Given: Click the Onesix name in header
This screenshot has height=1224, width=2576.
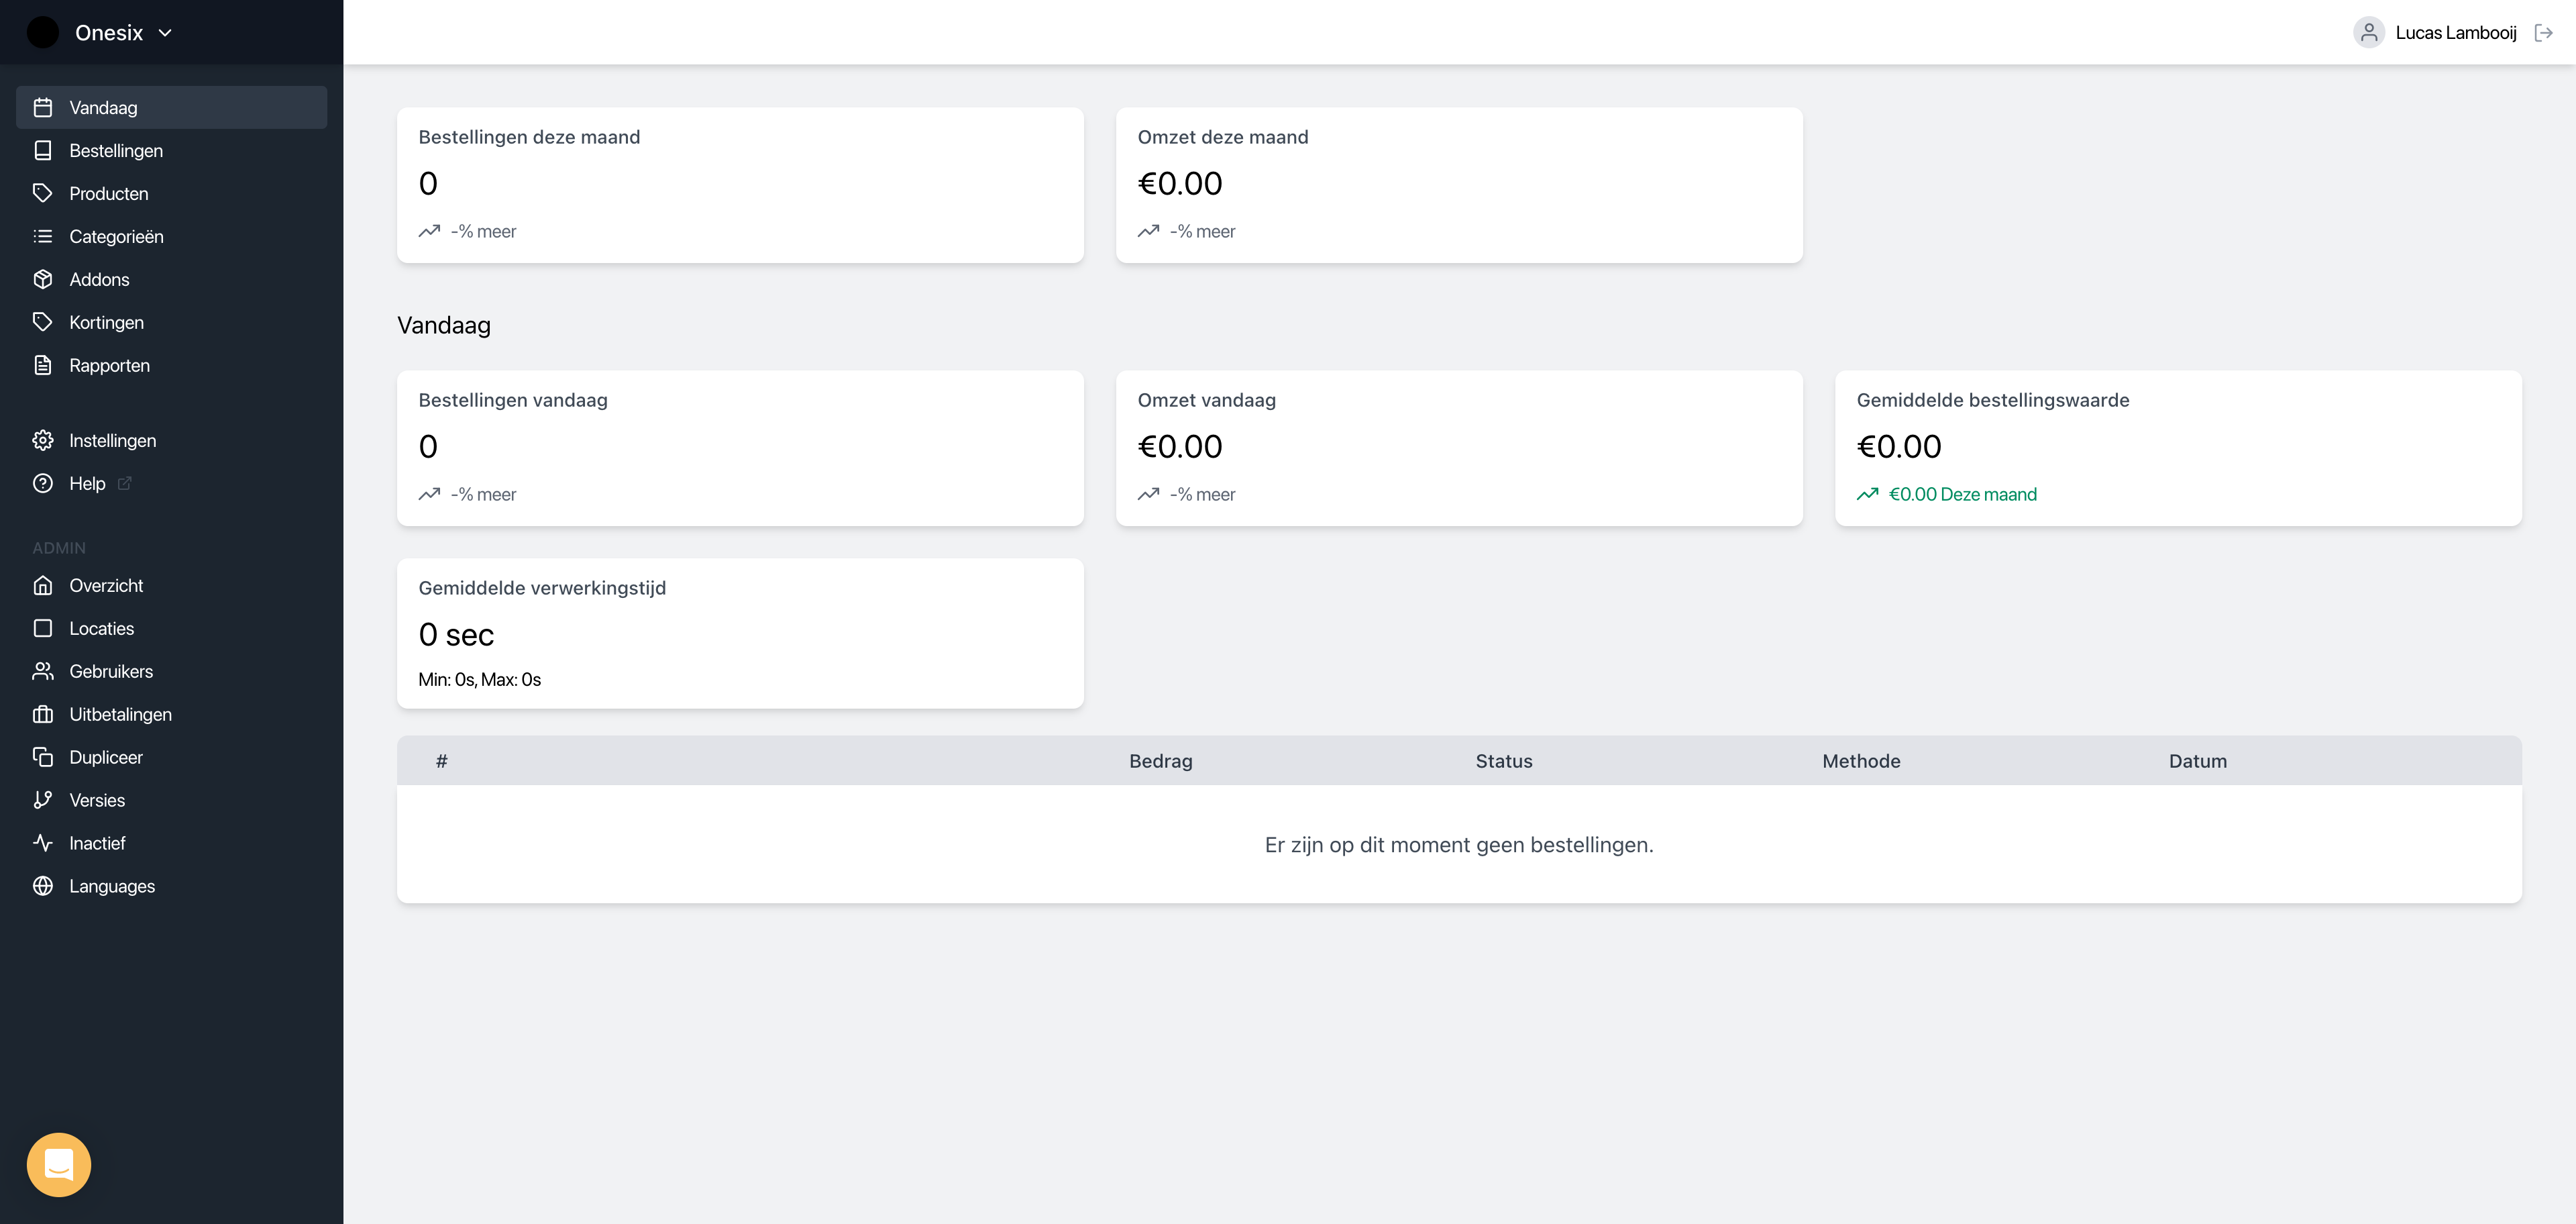Looking at the screenshot, I should coord(109,33).
